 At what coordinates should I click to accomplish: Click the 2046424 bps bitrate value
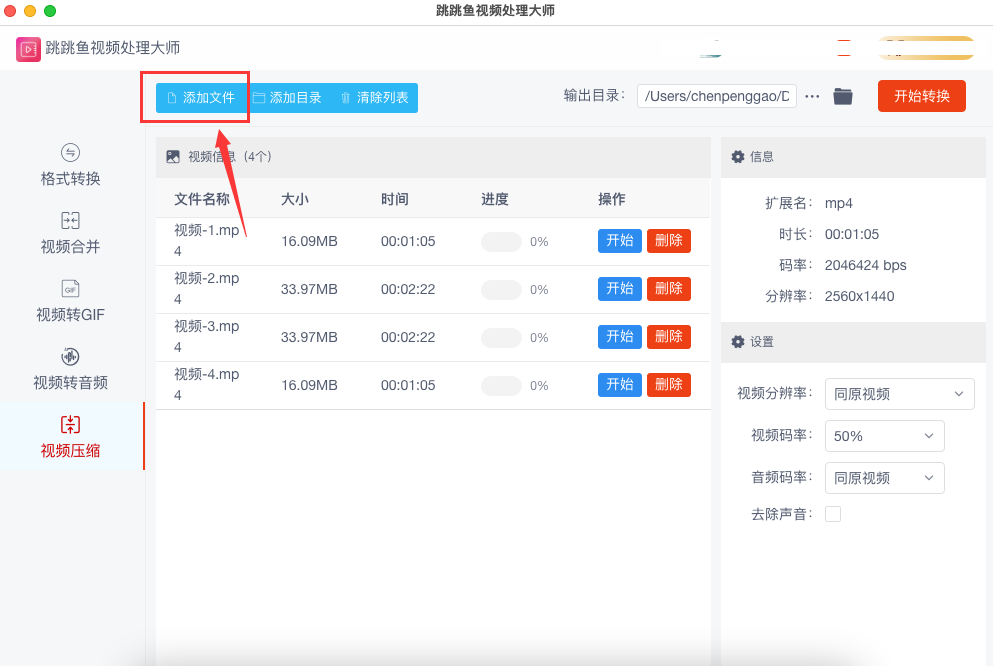click(865, 265)
